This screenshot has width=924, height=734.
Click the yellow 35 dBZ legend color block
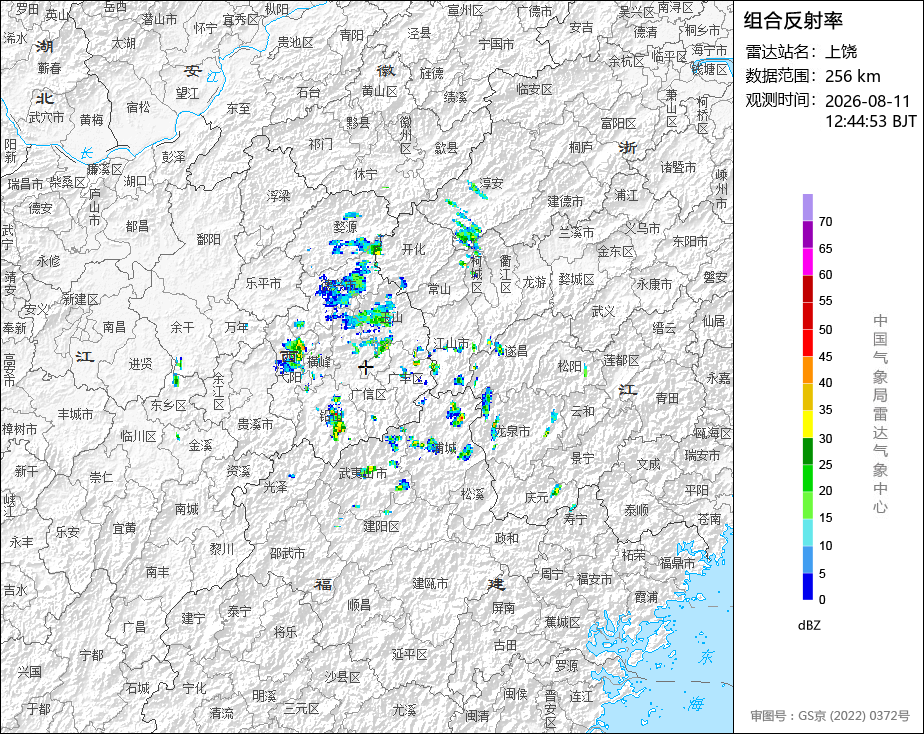point(808,424)
